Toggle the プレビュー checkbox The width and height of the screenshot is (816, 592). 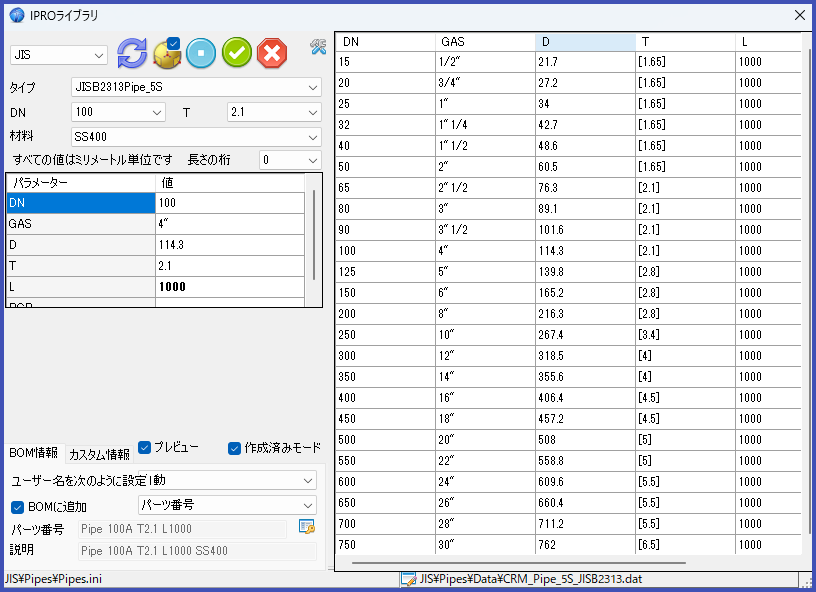[145, 447]
